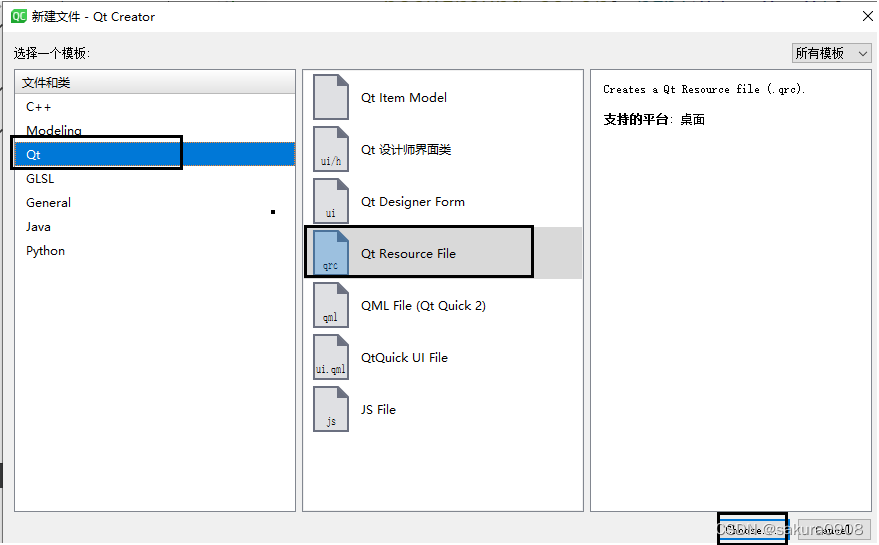Click the Qt Item Model file icon

click(x=331, y=98)
